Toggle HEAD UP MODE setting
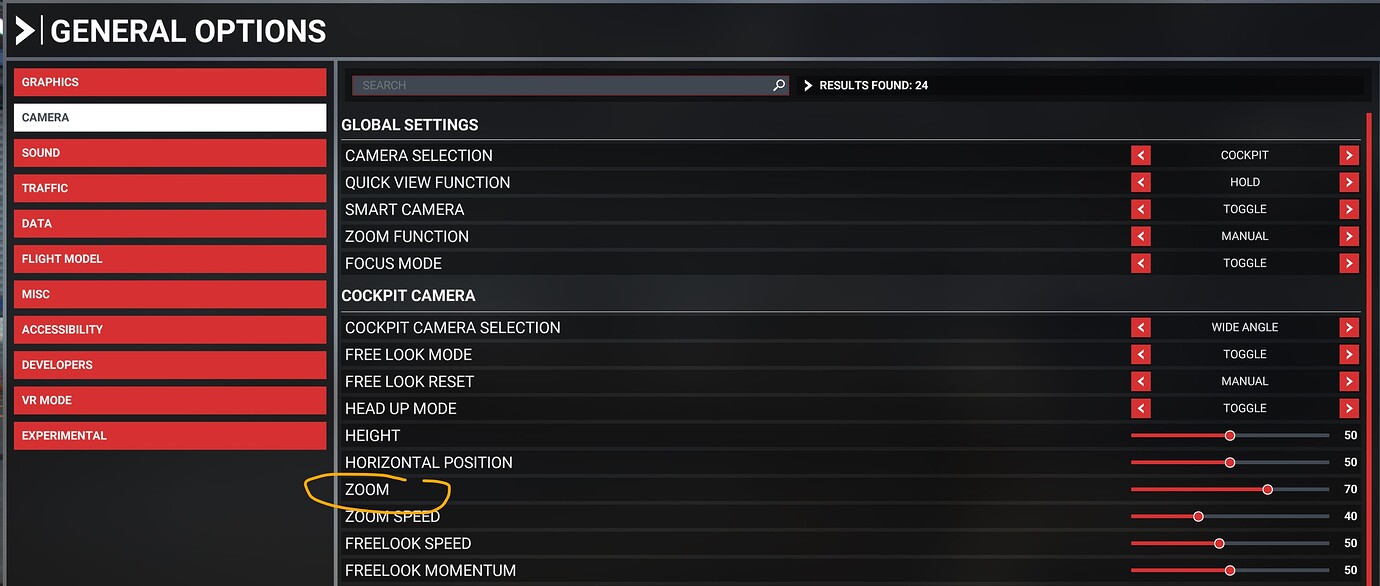 pos(1349,408)
